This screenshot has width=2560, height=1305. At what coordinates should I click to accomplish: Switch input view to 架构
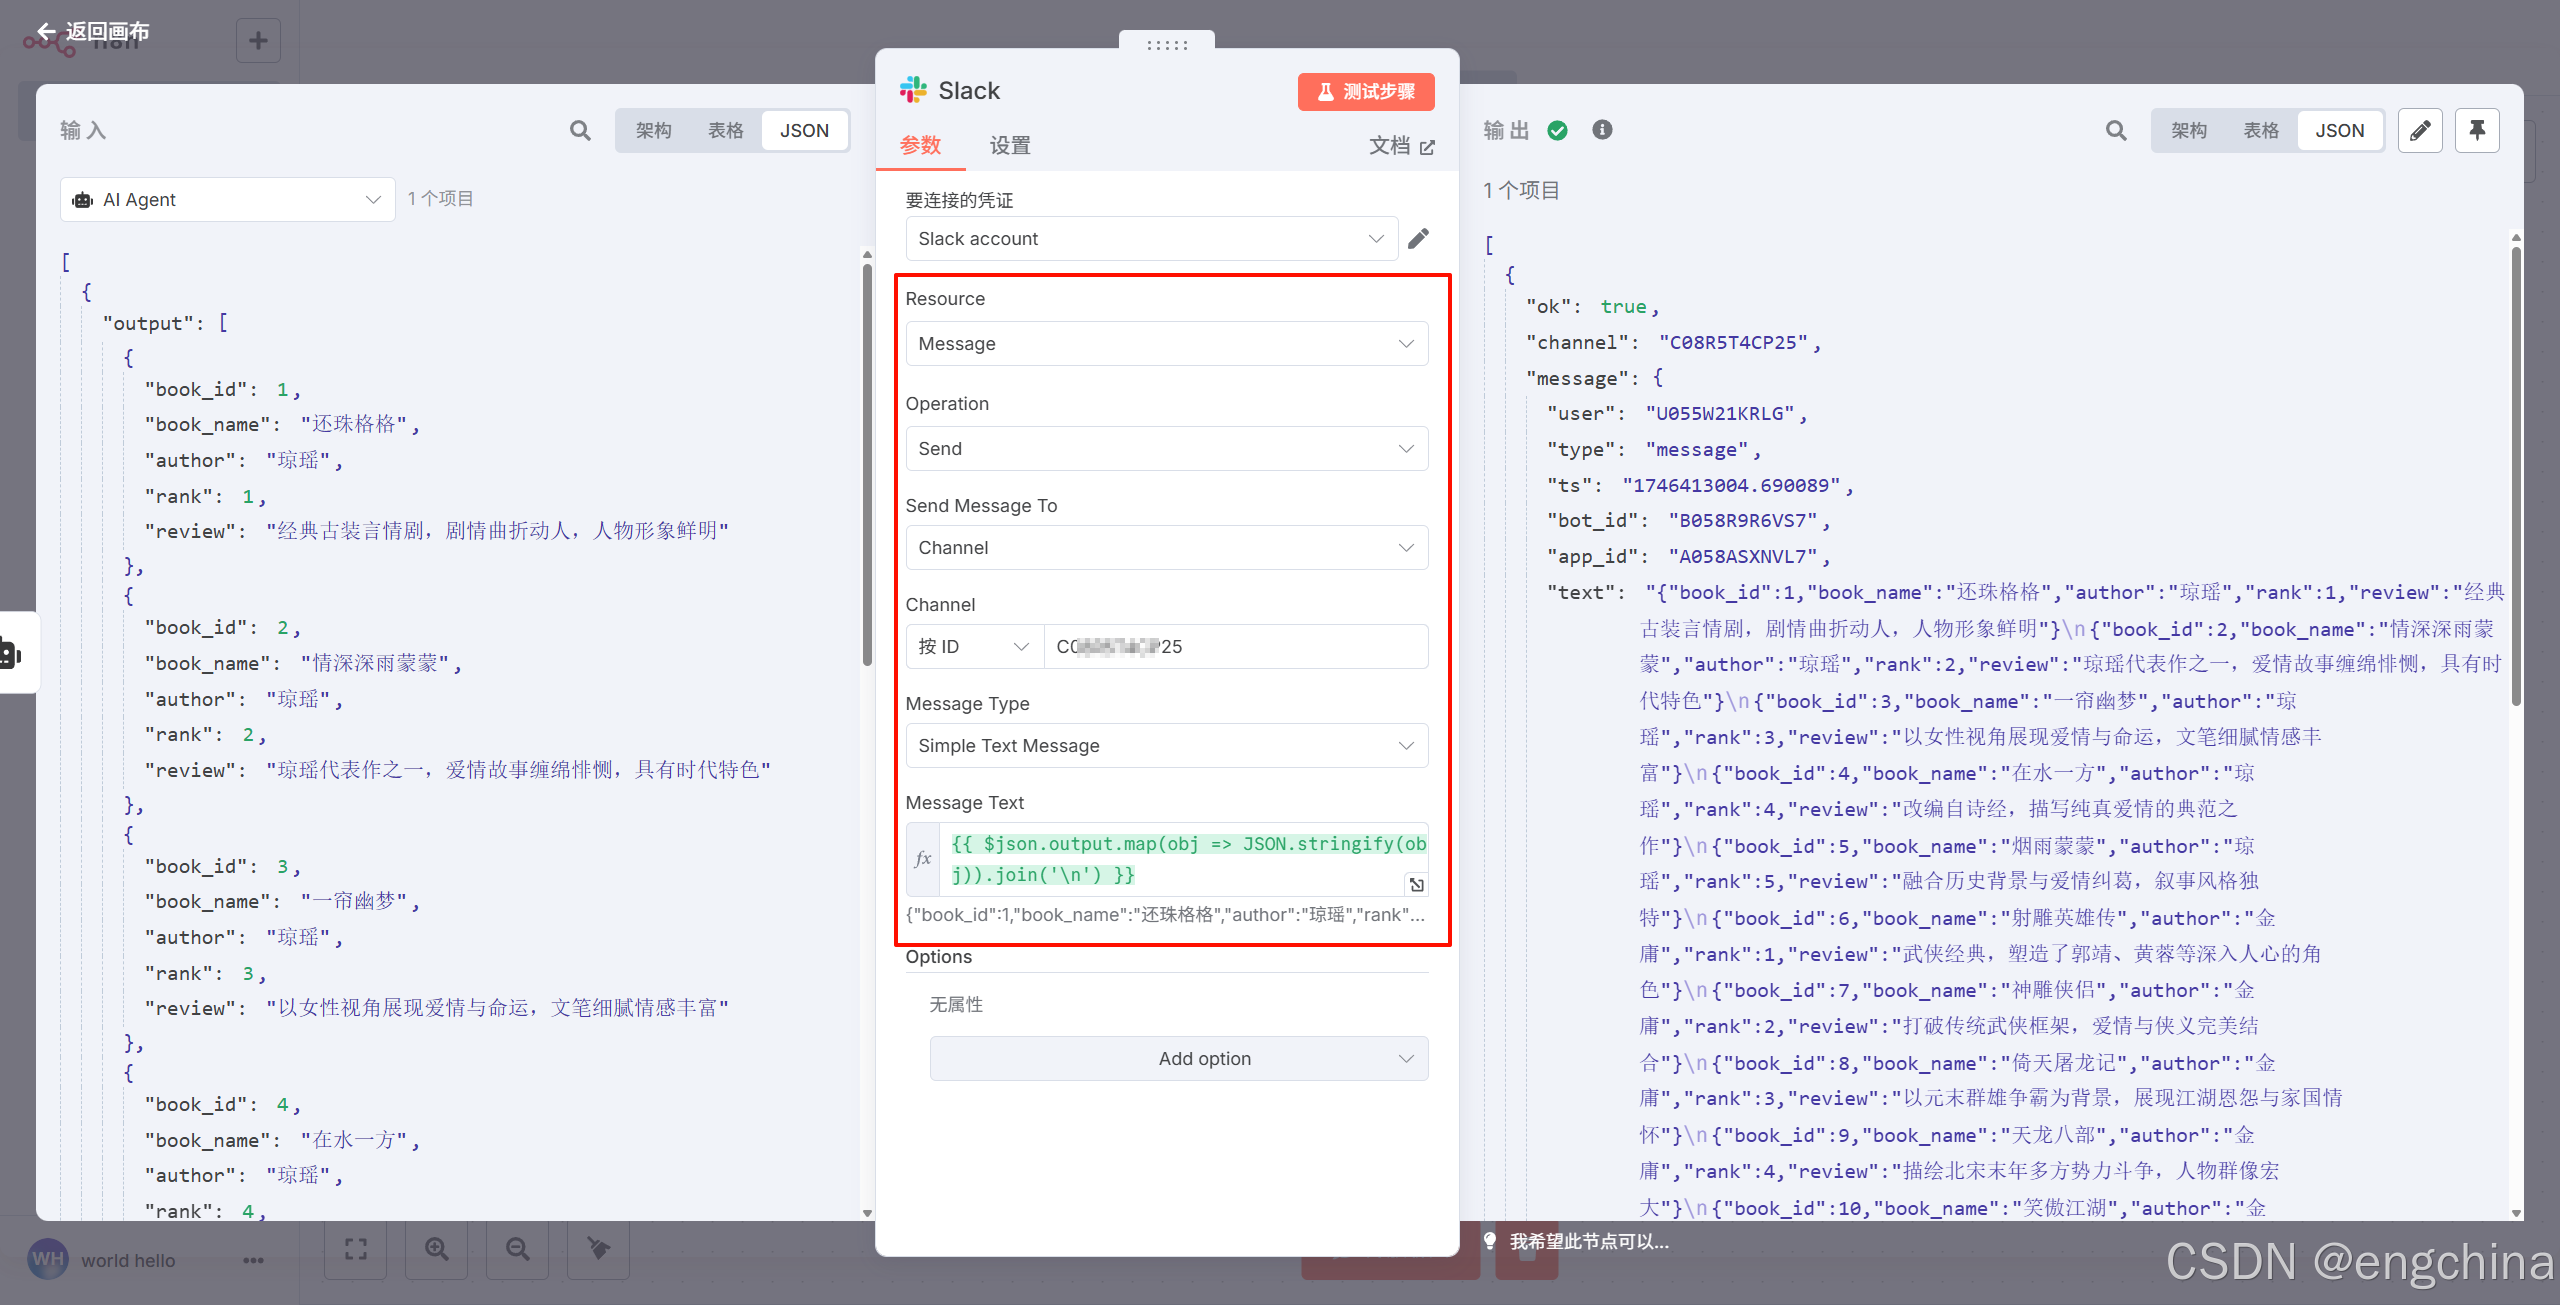[x=653, y=131]
